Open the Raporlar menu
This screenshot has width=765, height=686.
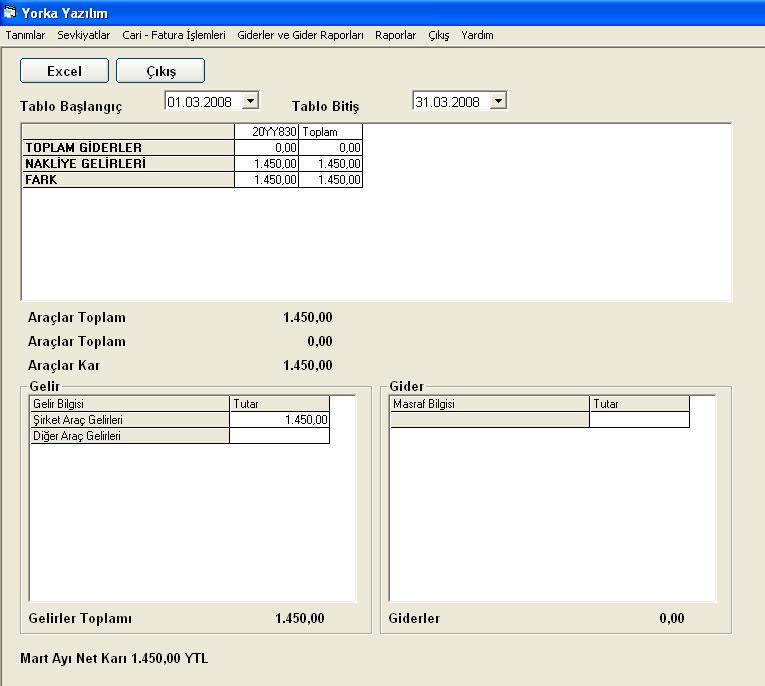pyautogui.click(x=396, y=35)
